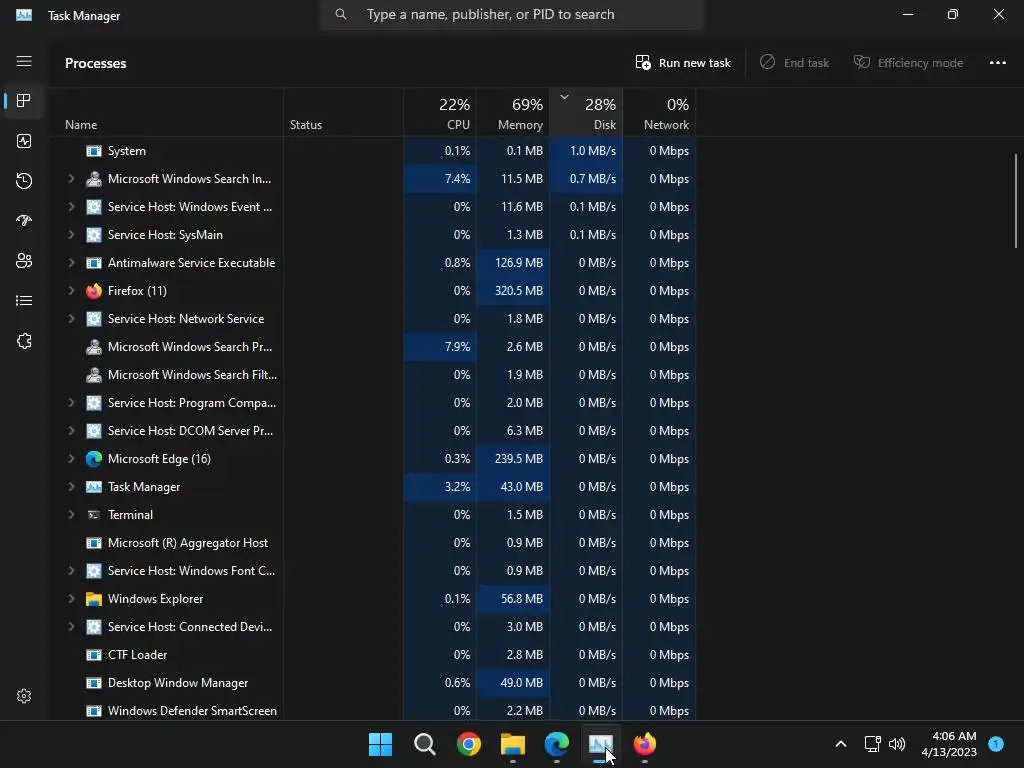This screenshot has height=768, width=1024.
Task: Select Microsoft (R) Aggregator Host row
Action: (x=374, y=543)
